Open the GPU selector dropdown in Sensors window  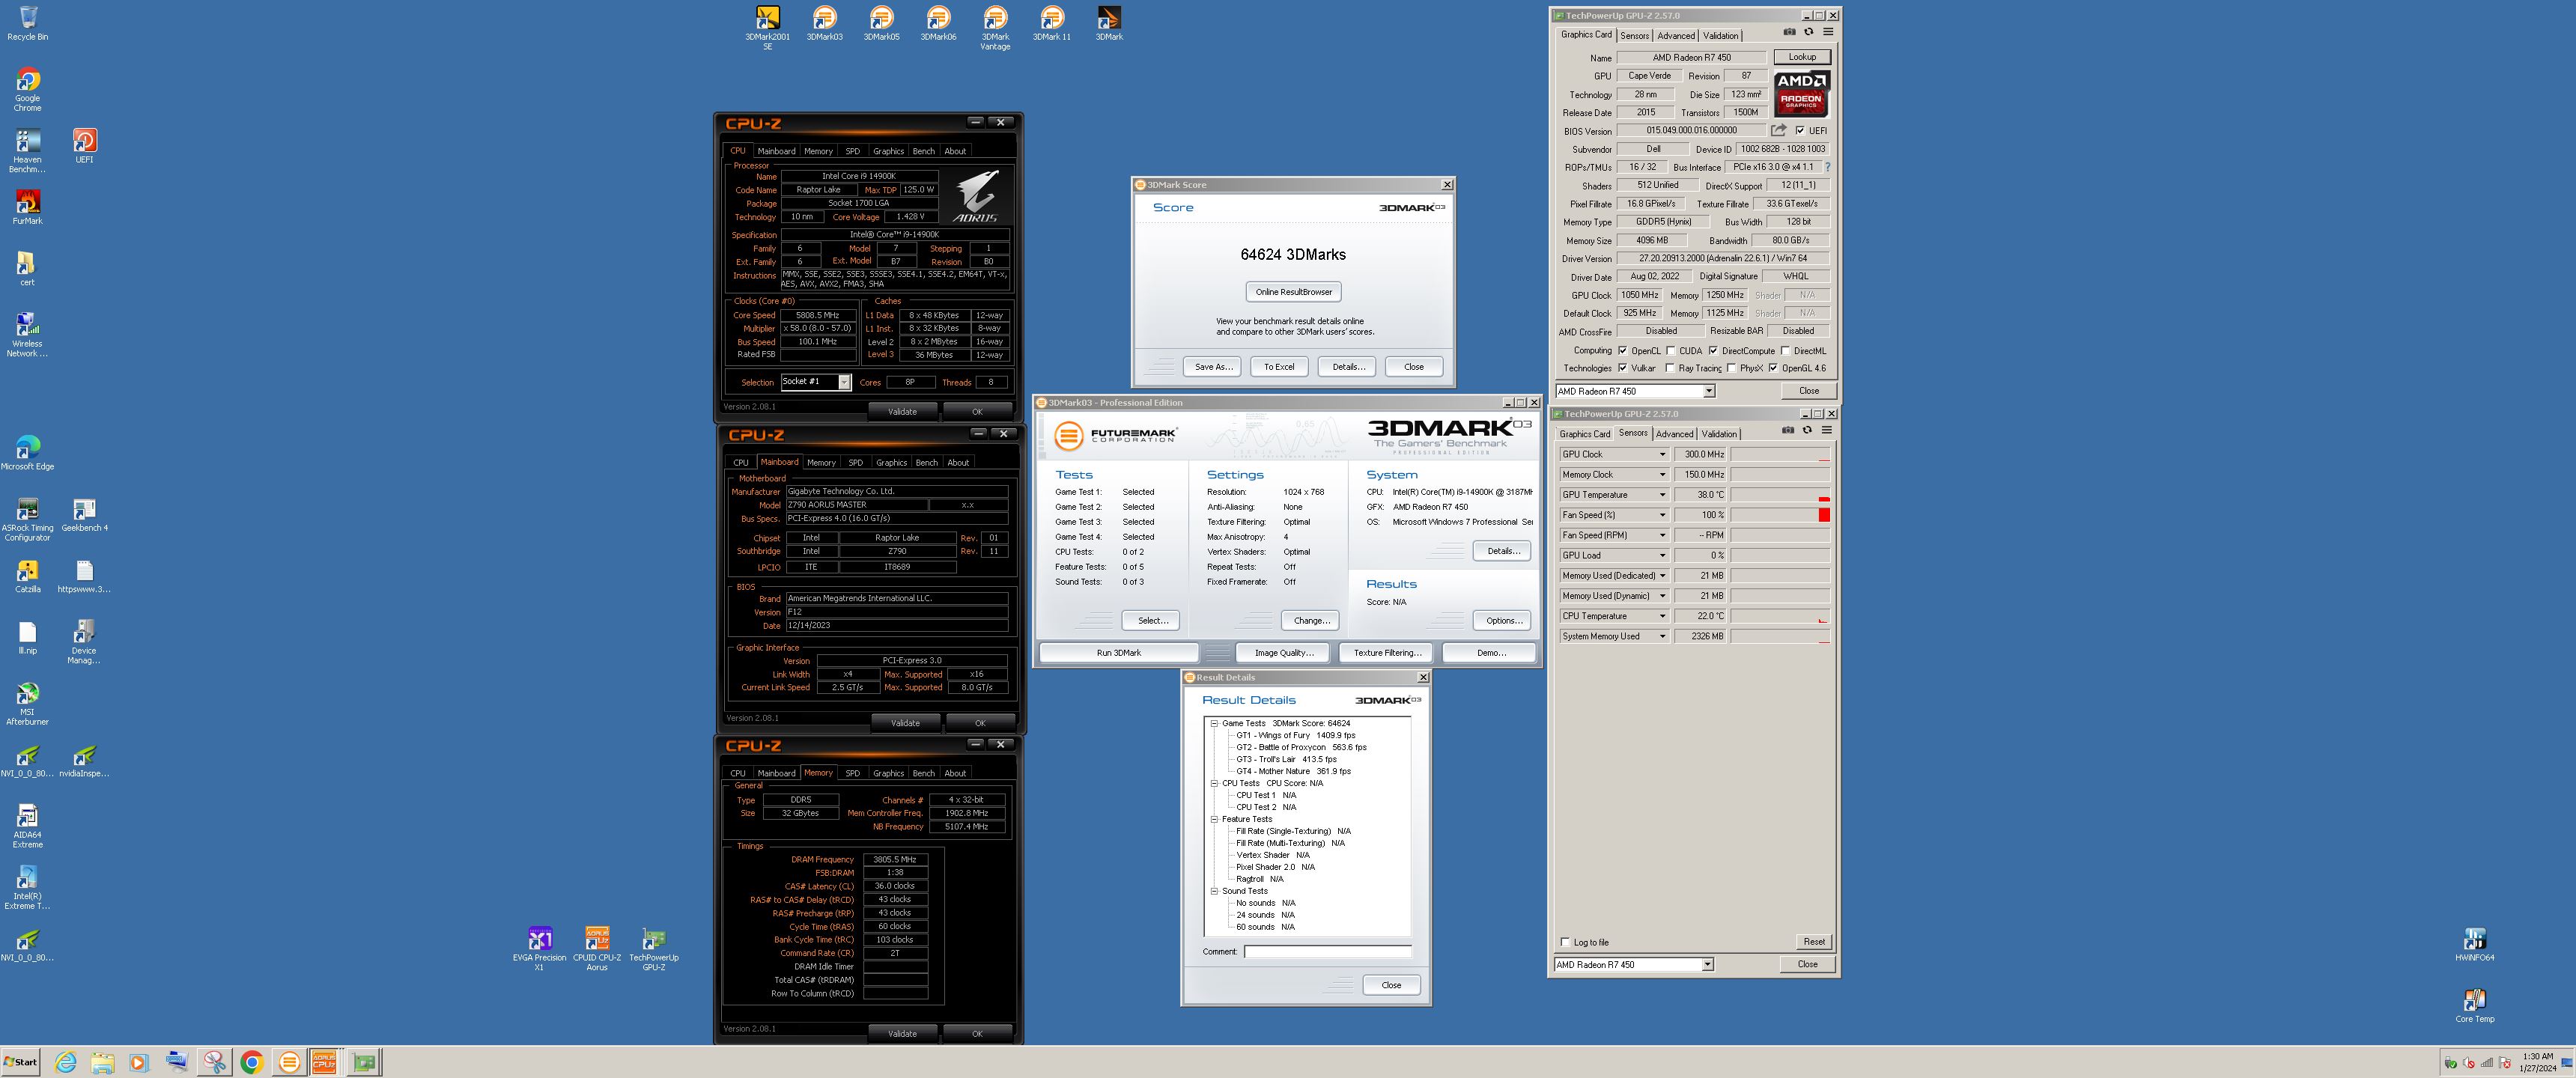(1707, 965)
